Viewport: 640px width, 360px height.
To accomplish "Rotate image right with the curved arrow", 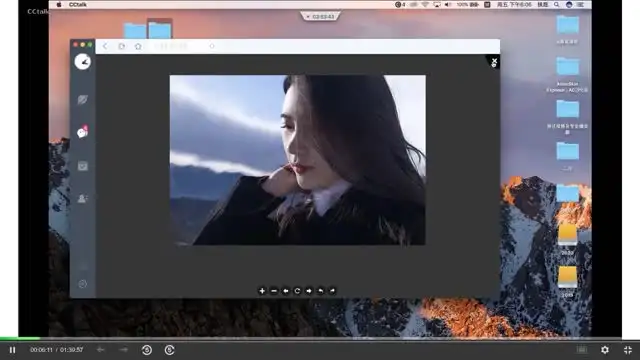I will 332,291.
